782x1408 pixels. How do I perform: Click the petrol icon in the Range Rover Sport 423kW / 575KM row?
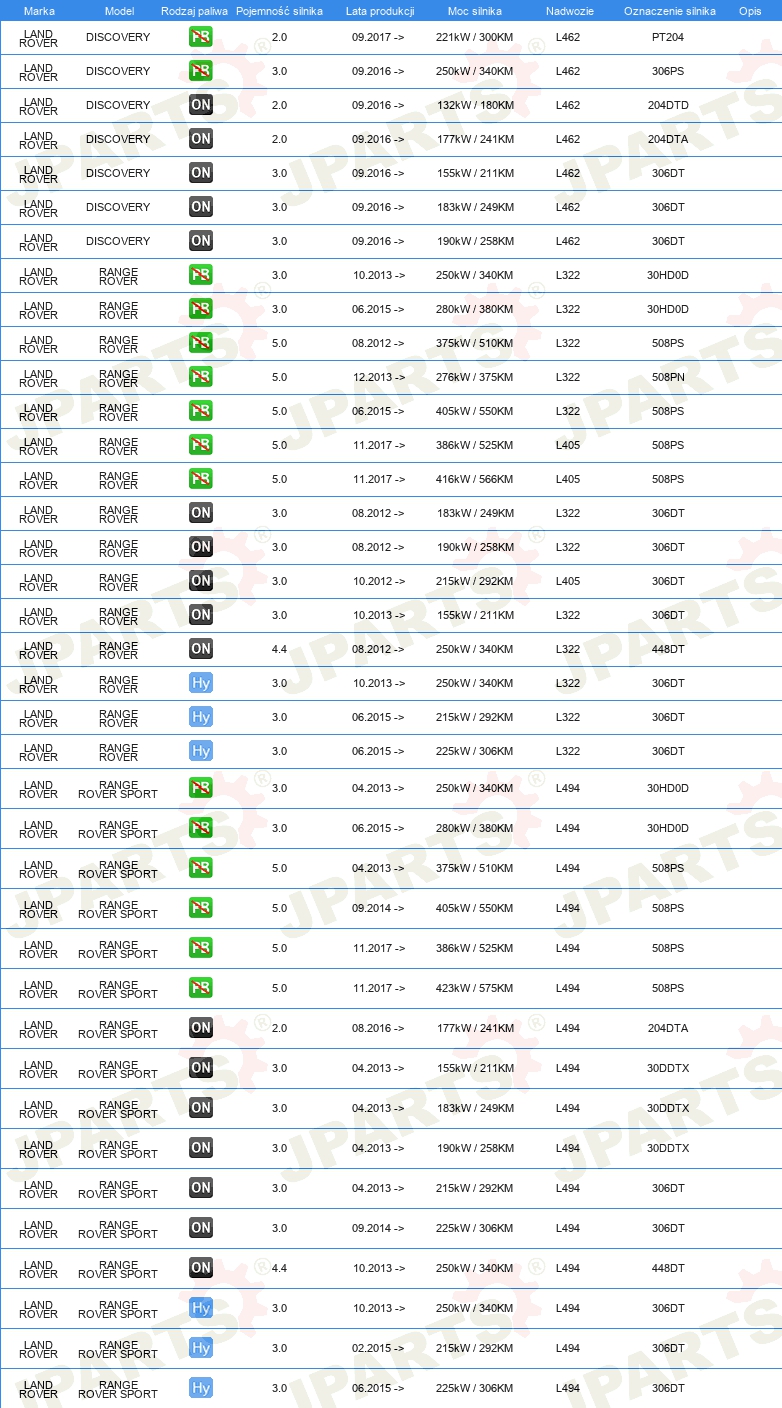201,988
